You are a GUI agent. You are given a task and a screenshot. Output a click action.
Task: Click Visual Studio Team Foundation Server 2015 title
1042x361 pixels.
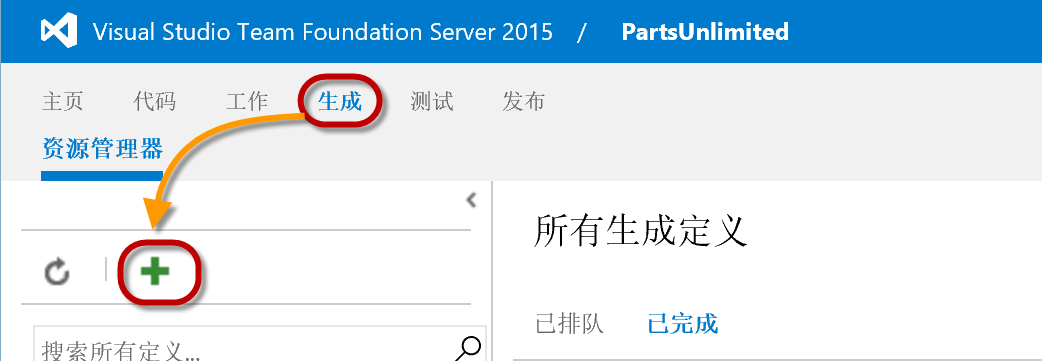click(323, 31)
